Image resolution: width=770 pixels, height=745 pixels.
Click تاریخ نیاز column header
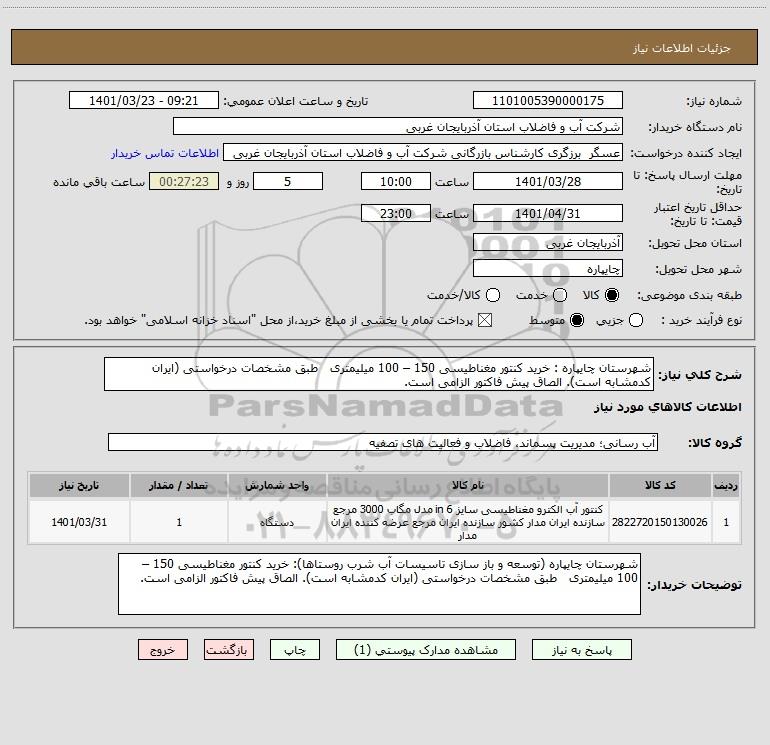pyautogui.click(x=79, y=485)
